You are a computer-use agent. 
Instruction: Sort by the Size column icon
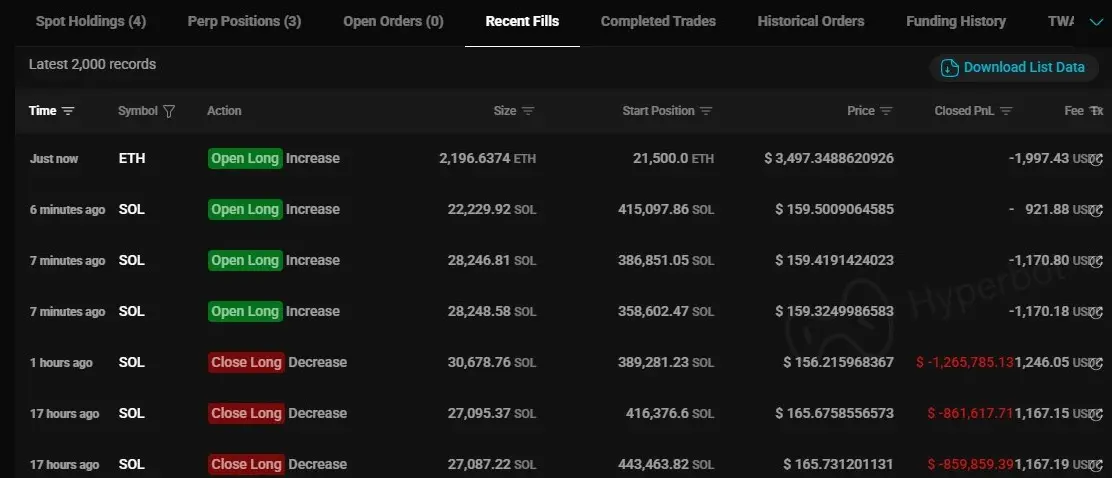[x=528, y=111]
